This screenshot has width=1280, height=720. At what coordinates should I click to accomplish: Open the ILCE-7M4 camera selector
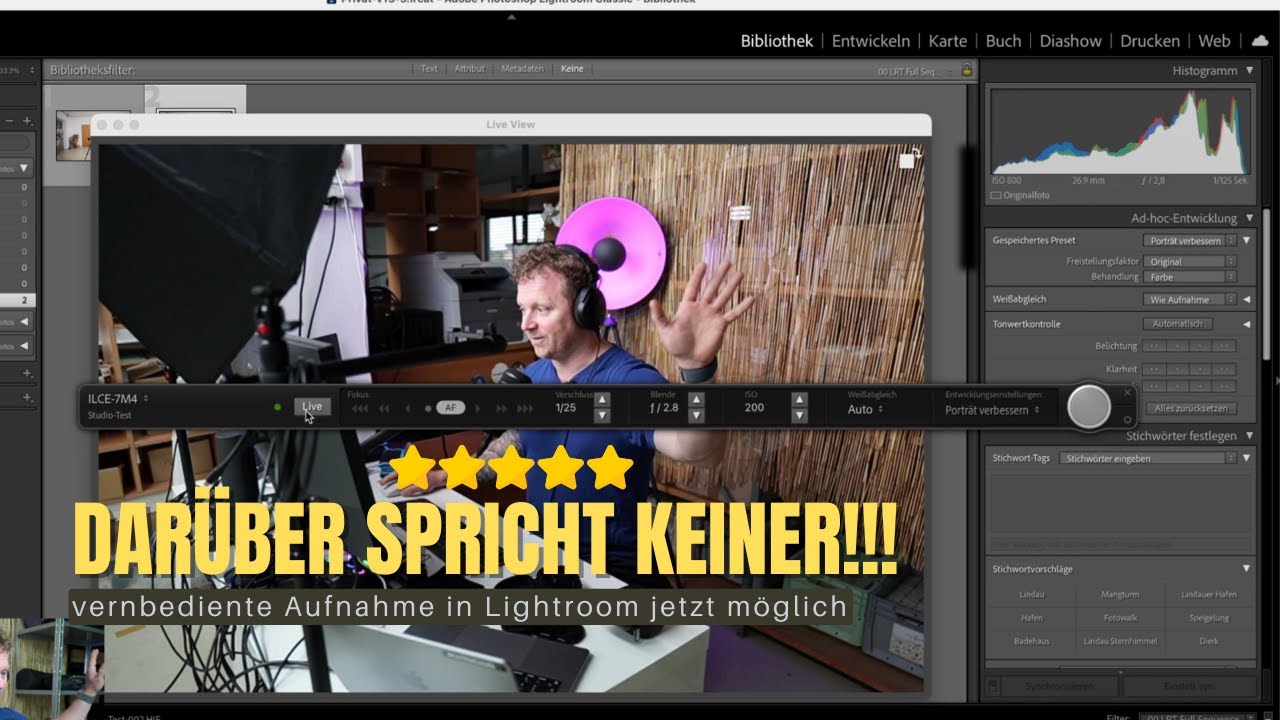(x=118, y=398)
